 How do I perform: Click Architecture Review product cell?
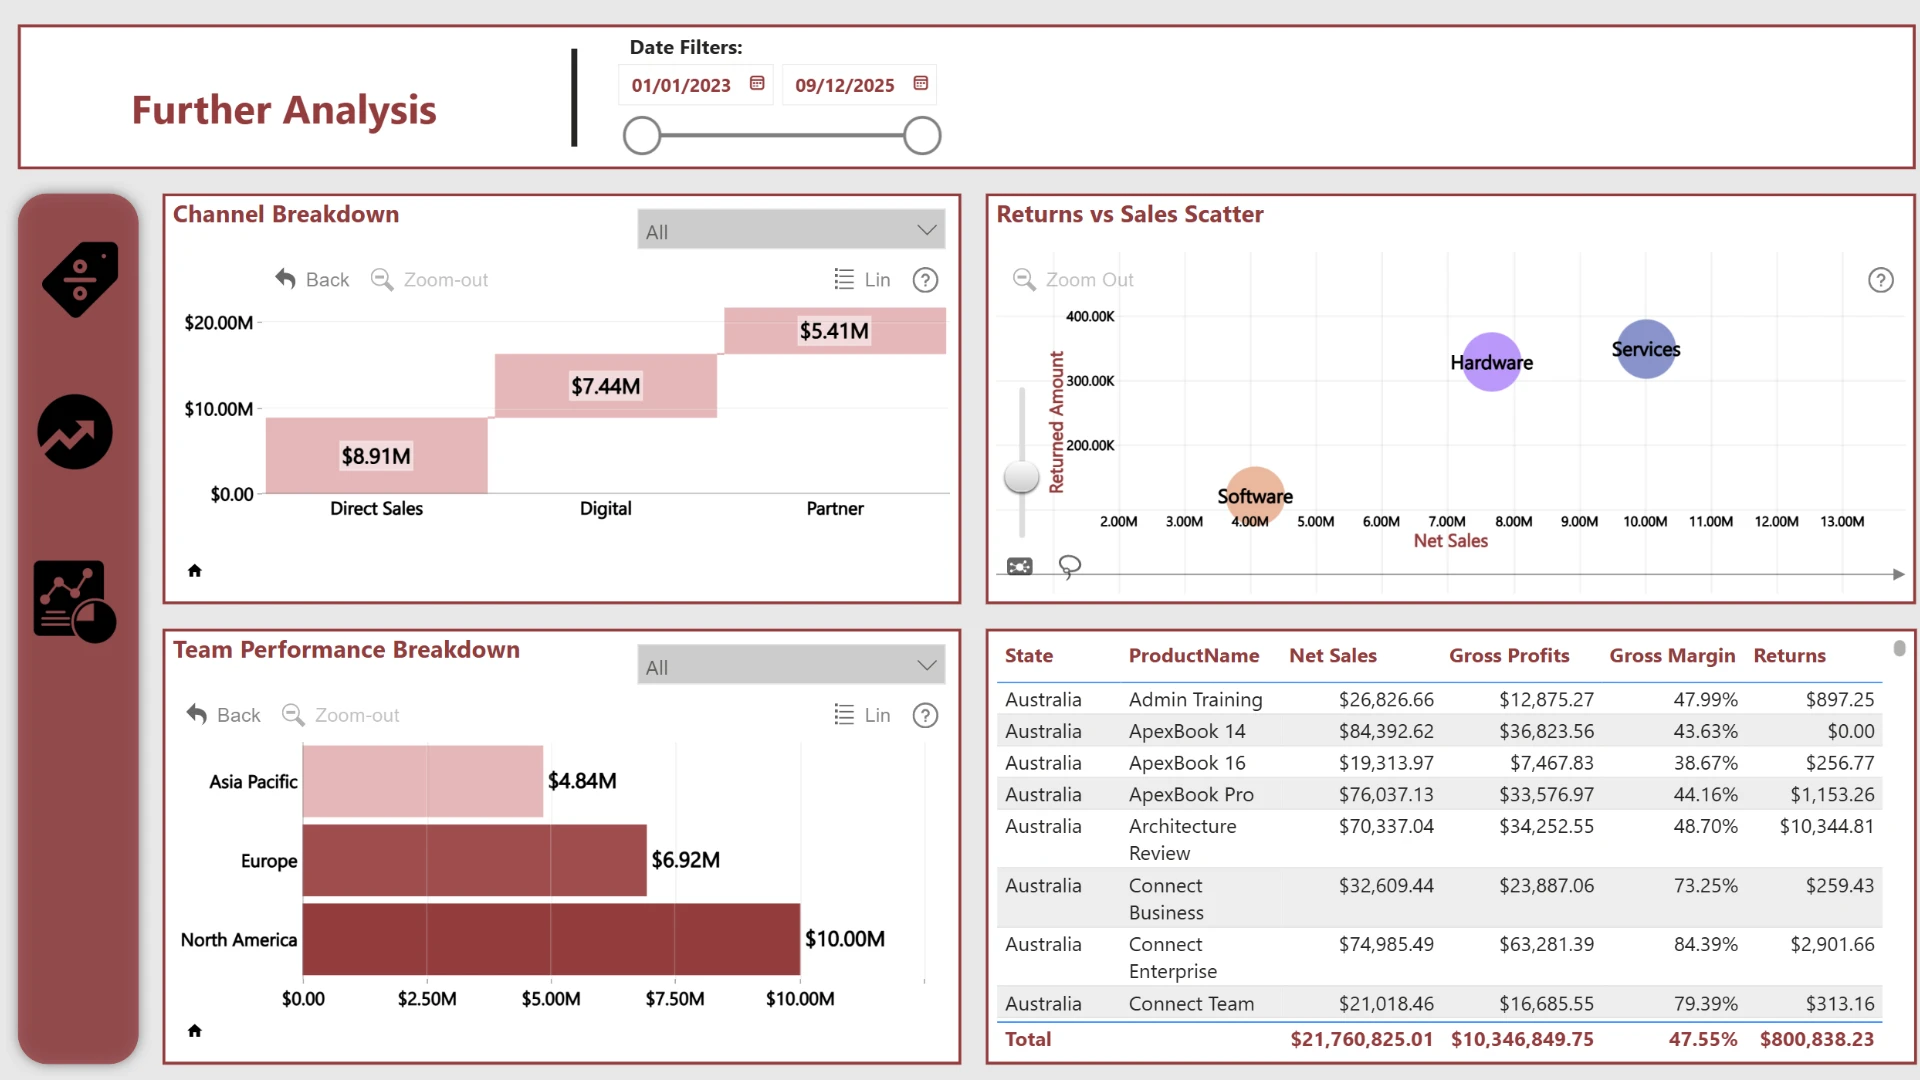[x=1183, y=839]
